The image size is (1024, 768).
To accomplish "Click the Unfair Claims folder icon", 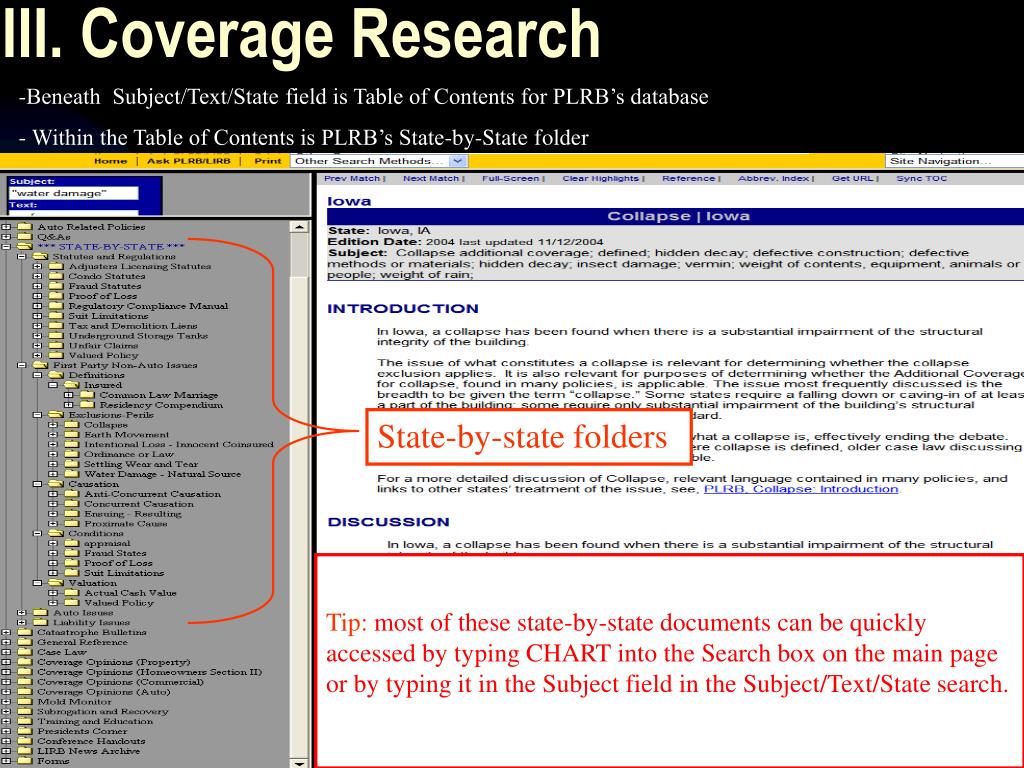I will point(56,345).
